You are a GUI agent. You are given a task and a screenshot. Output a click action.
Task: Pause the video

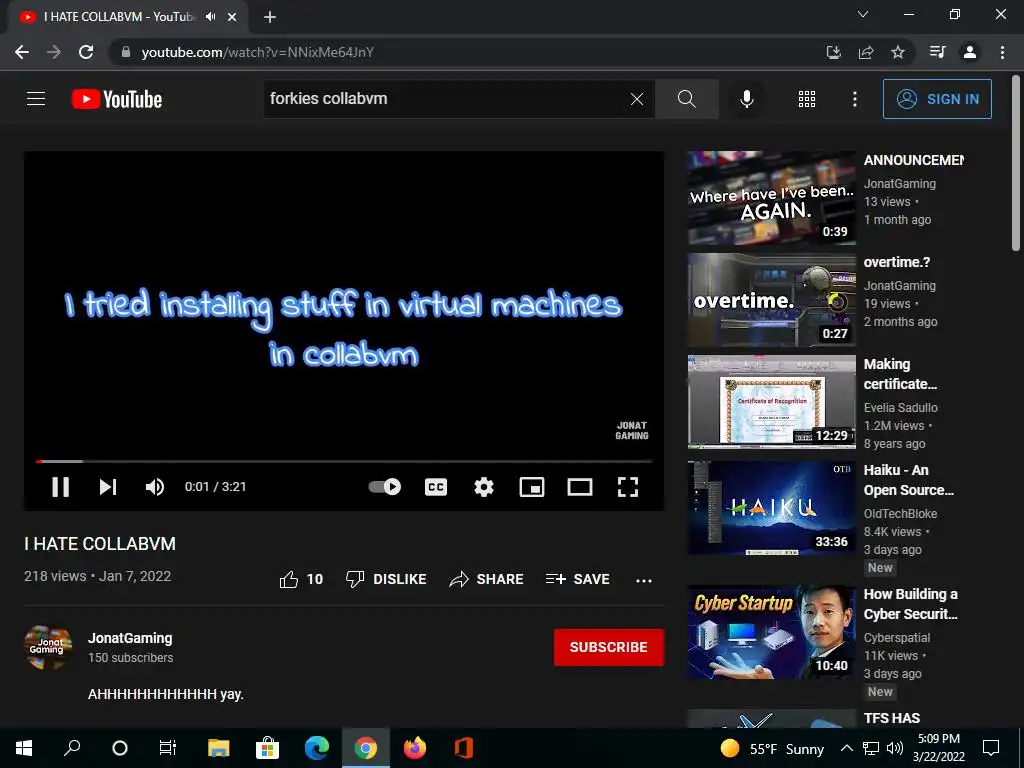(61, 487)
